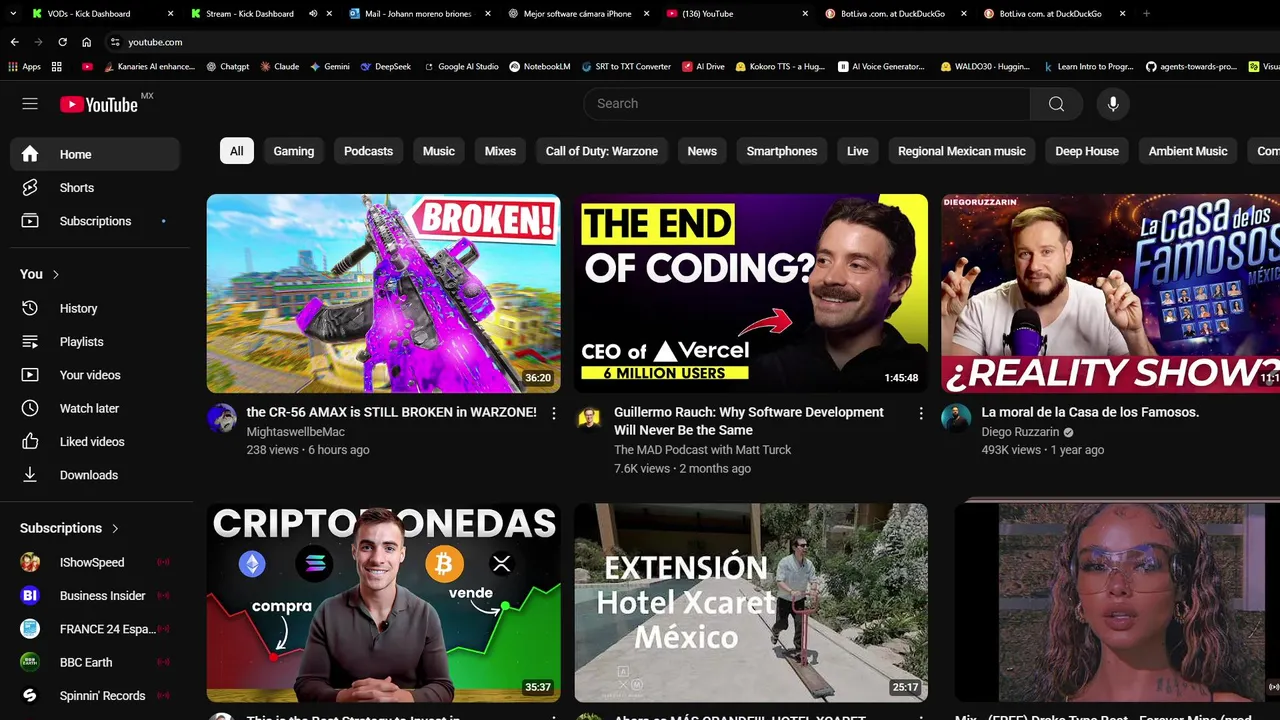Open the Gemini bookmark

(330, 66)
